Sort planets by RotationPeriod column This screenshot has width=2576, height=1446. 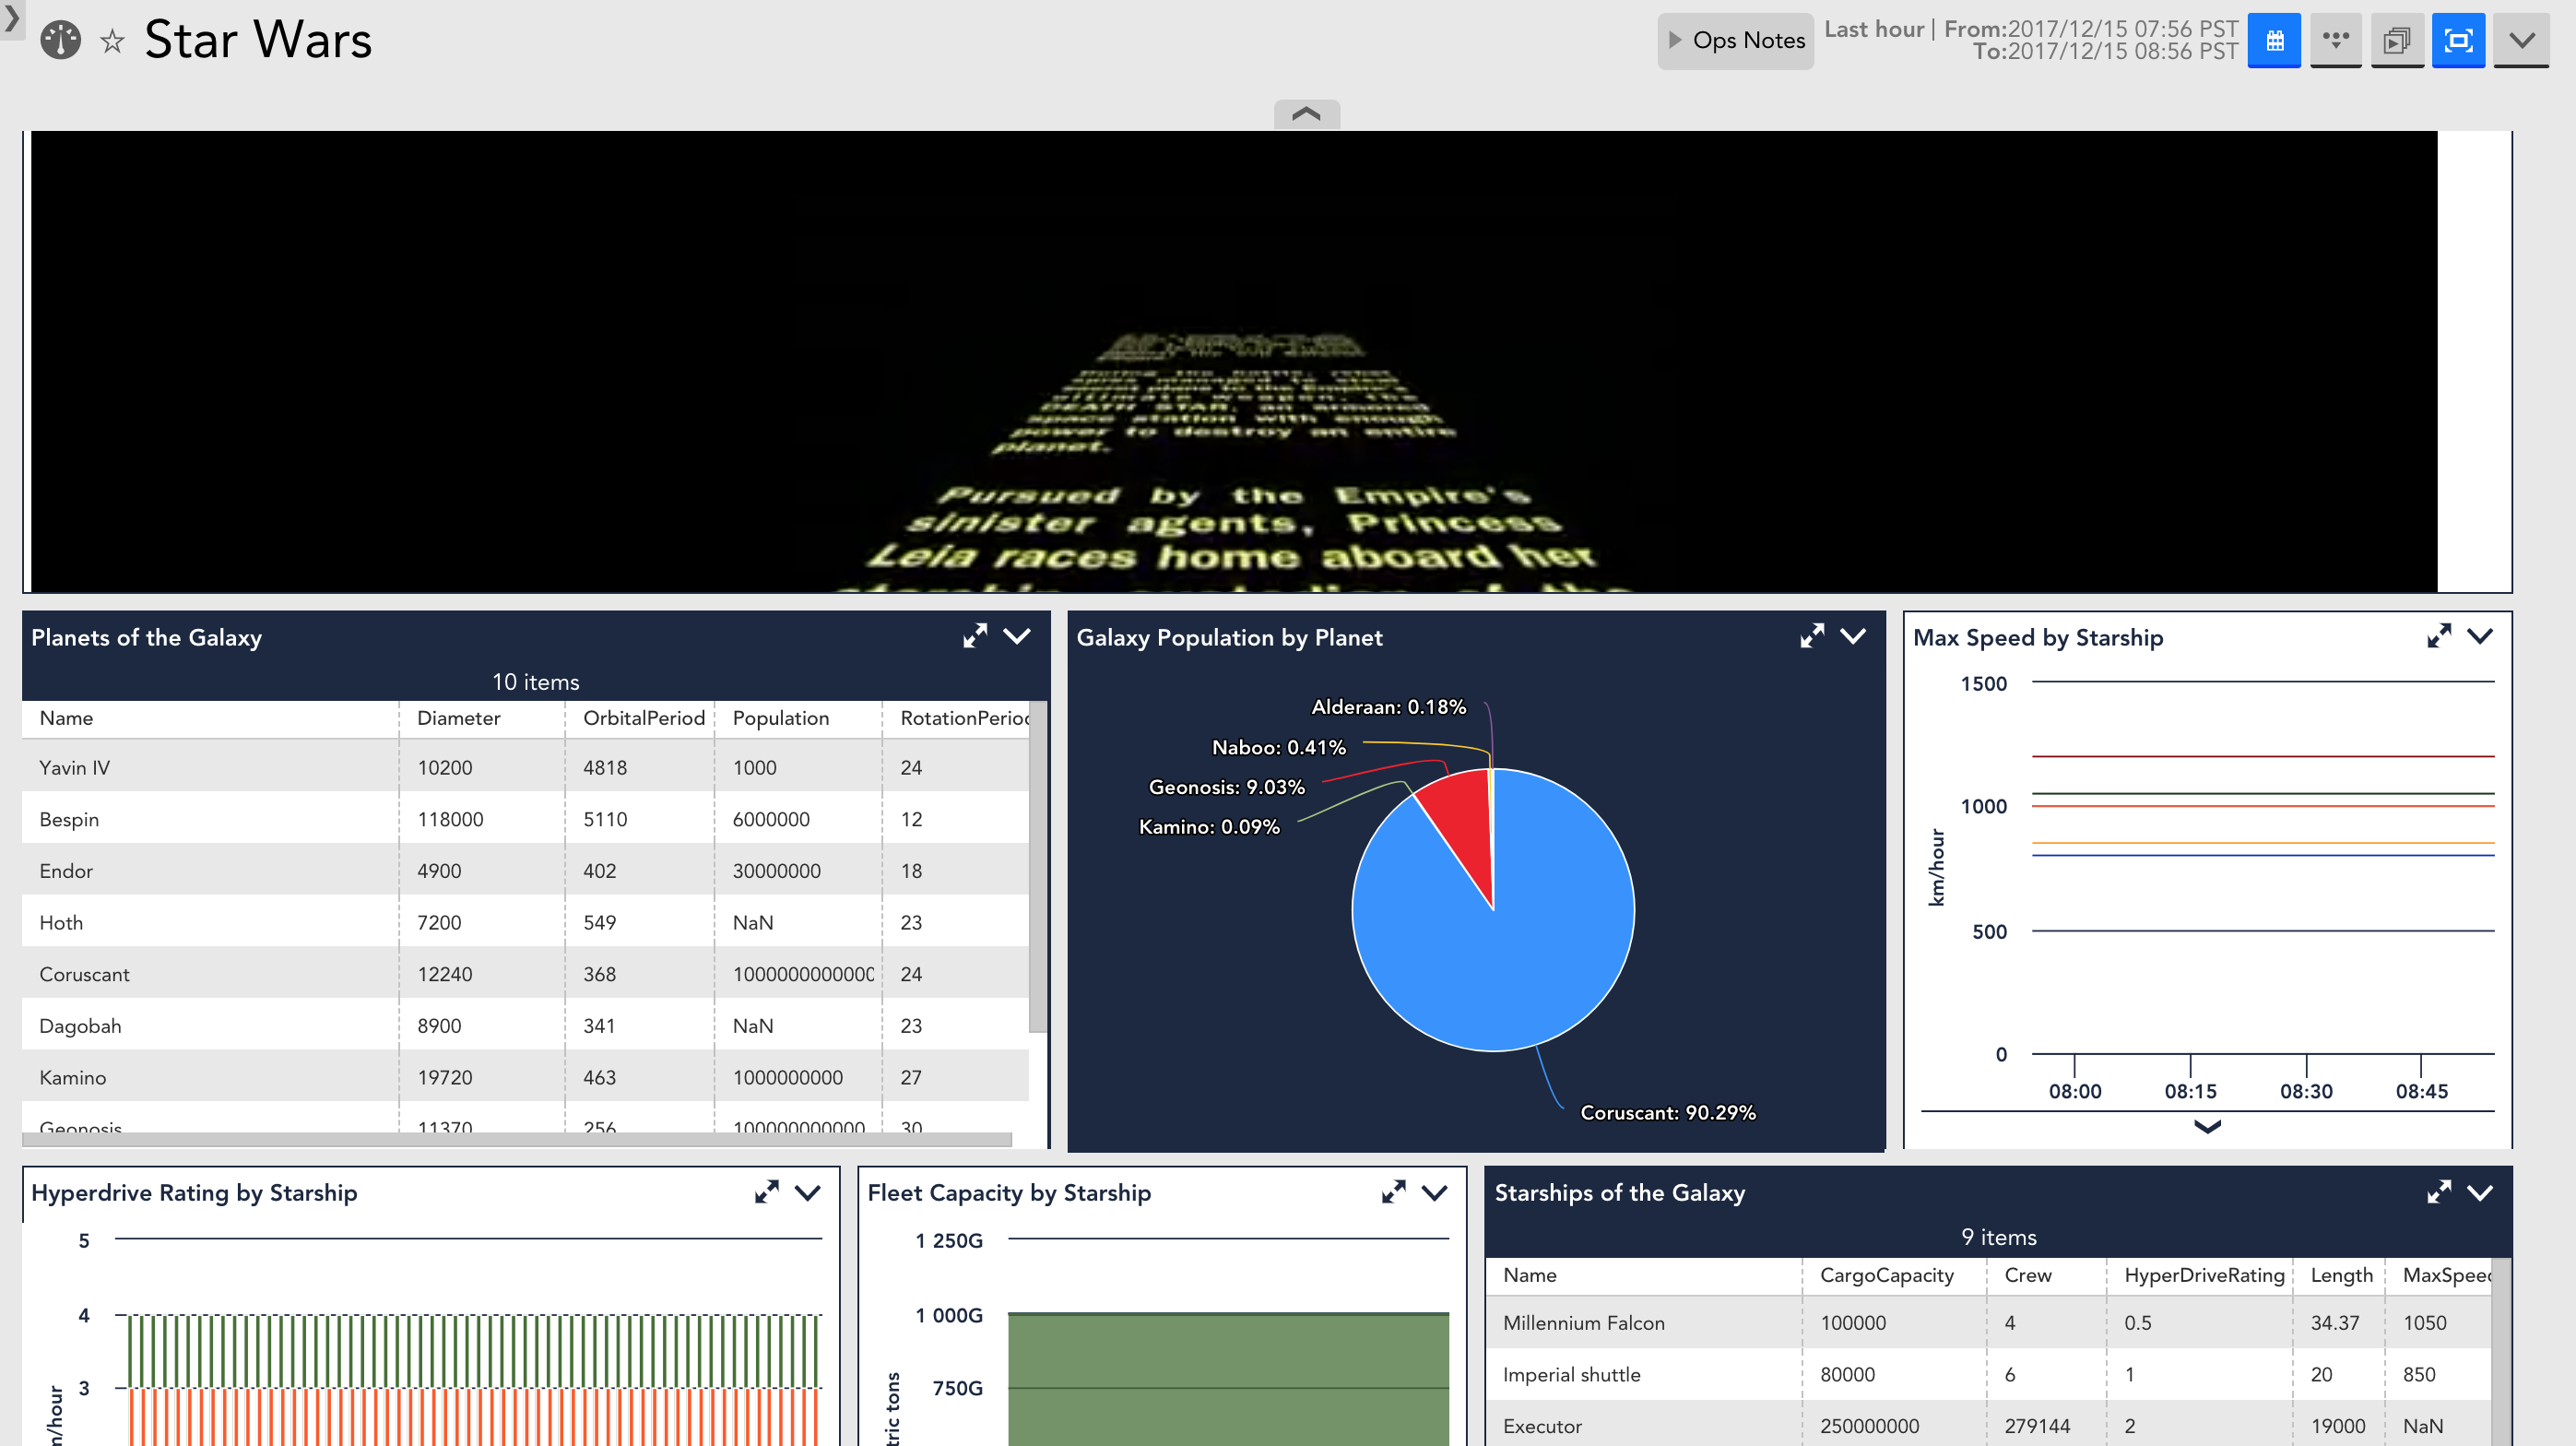(x=956, y=718)
